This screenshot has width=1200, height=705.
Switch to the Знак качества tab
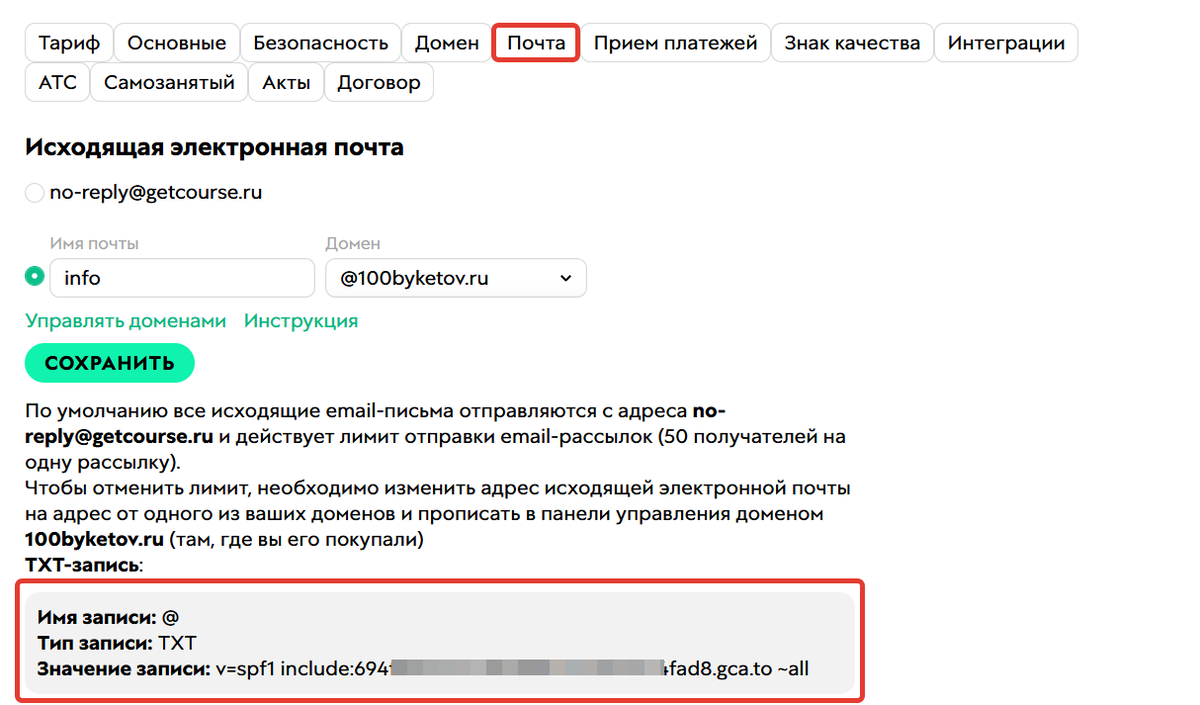tap(853, 43)
